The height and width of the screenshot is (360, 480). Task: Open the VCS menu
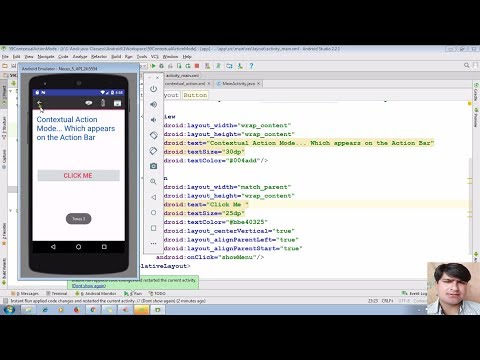(x=155, y=57)
